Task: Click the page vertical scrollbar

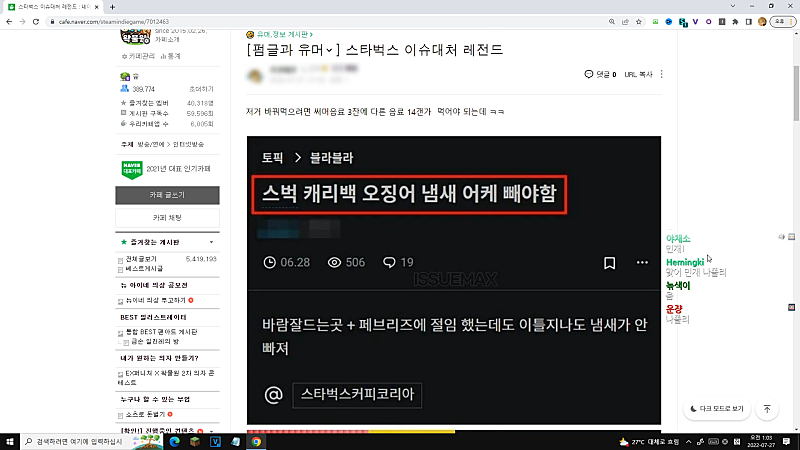Action: click(x=796, y=93)
